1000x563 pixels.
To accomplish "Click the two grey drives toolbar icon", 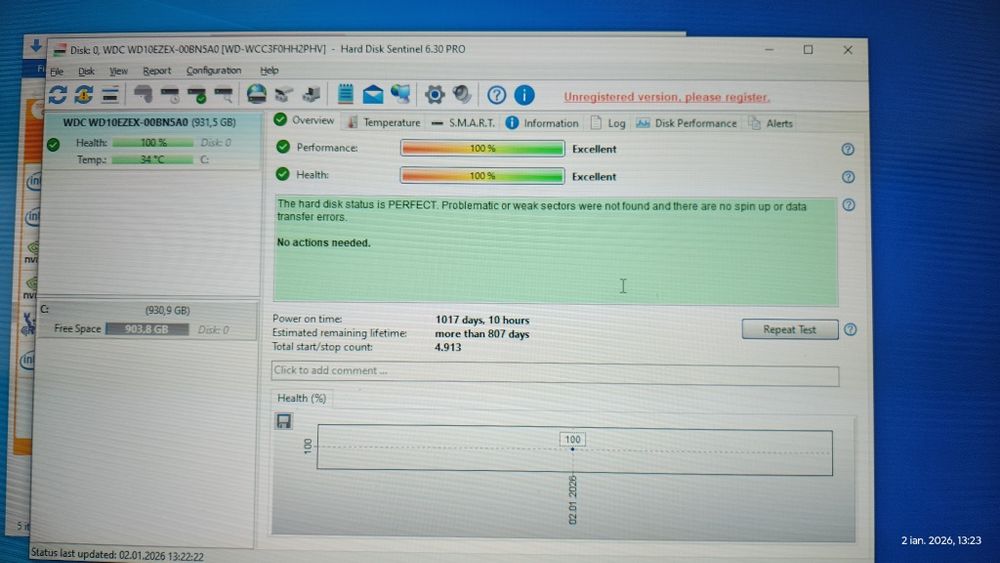I will 284,94.
